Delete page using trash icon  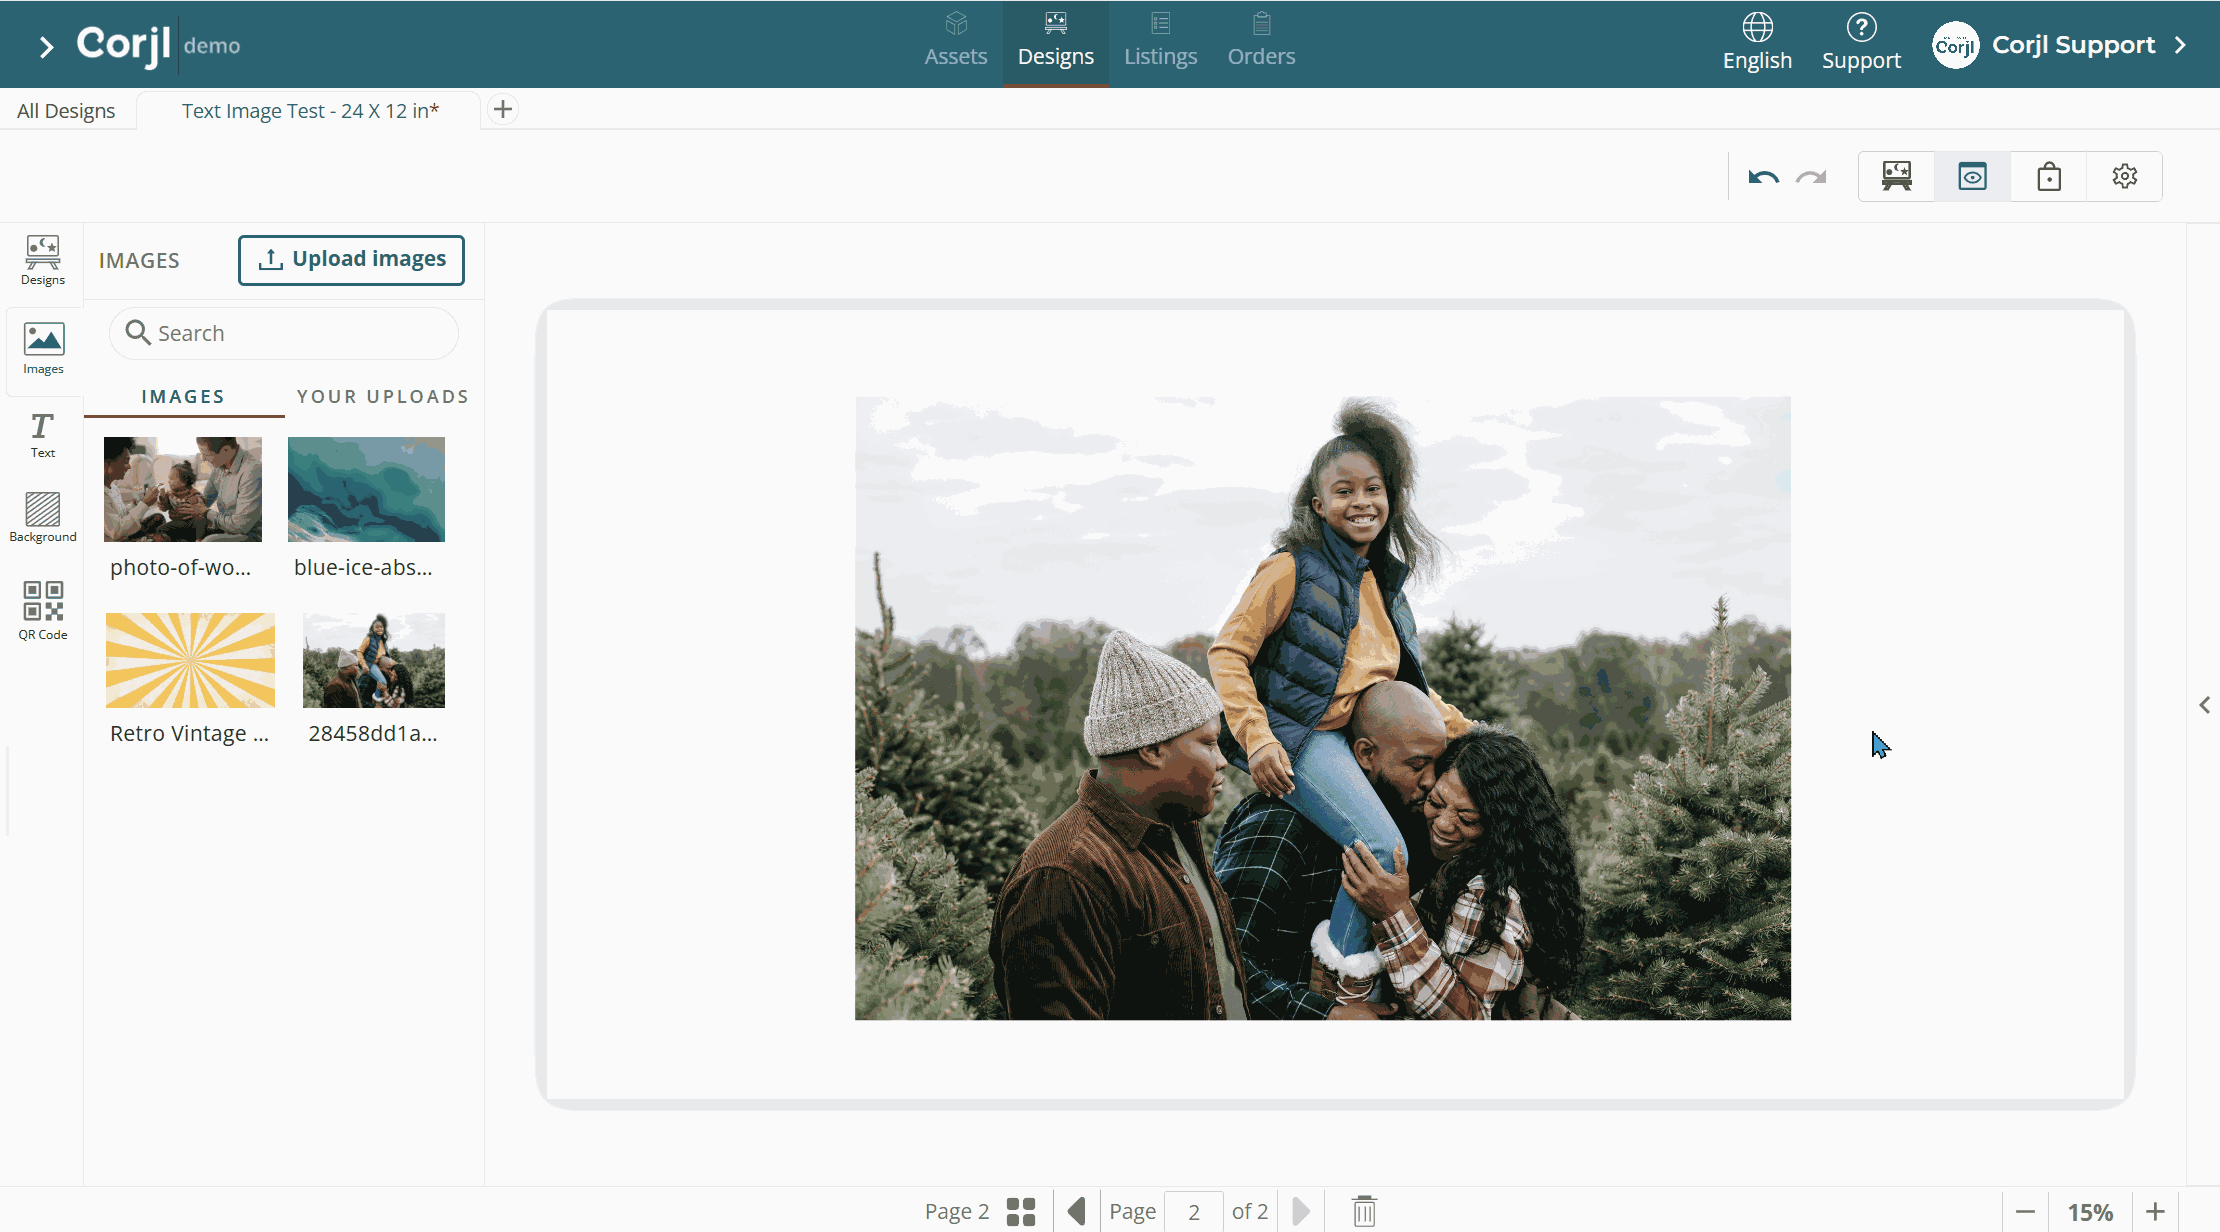click(1364, 1211)
